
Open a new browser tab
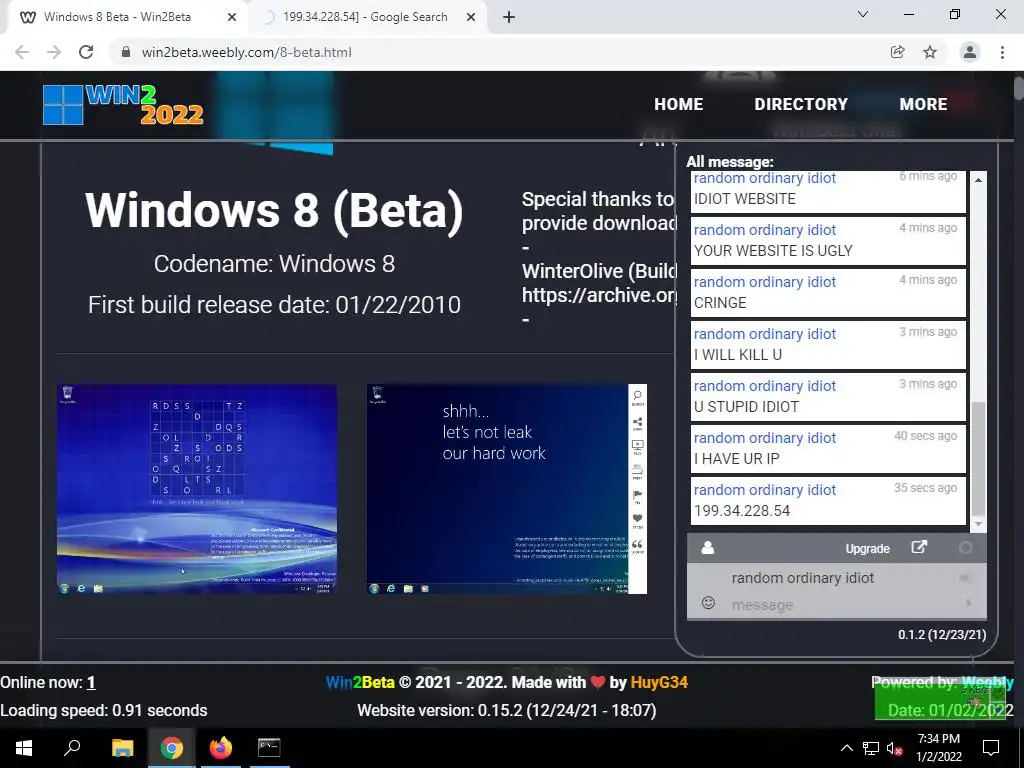(509, 17)
